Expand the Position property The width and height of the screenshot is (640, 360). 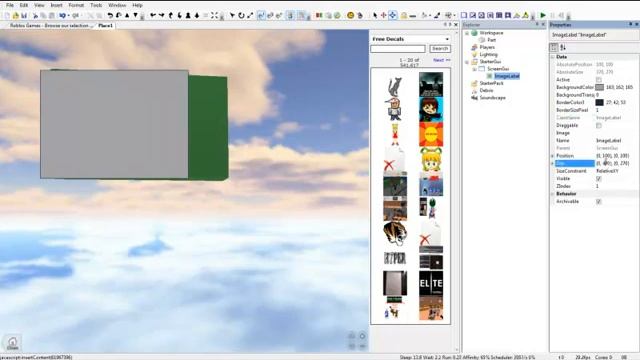point(553,156)
